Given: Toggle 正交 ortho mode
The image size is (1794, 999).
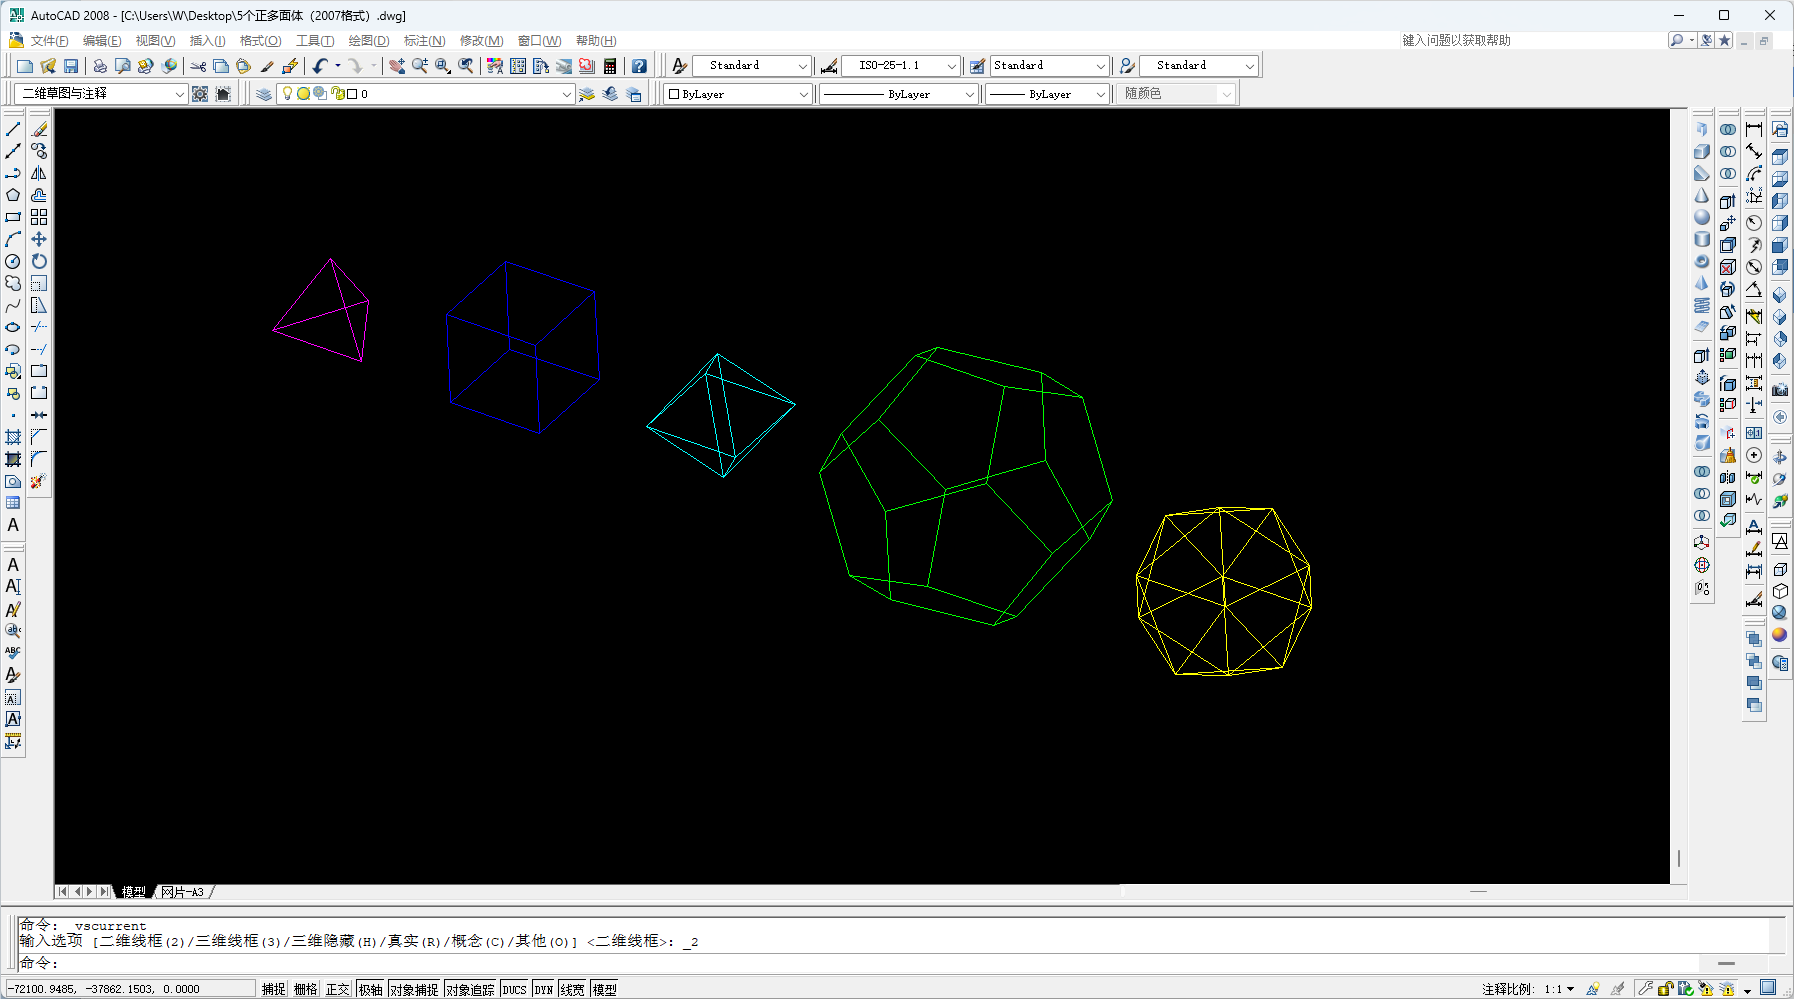Looking at the screenshot, I should tap(338, 989).
